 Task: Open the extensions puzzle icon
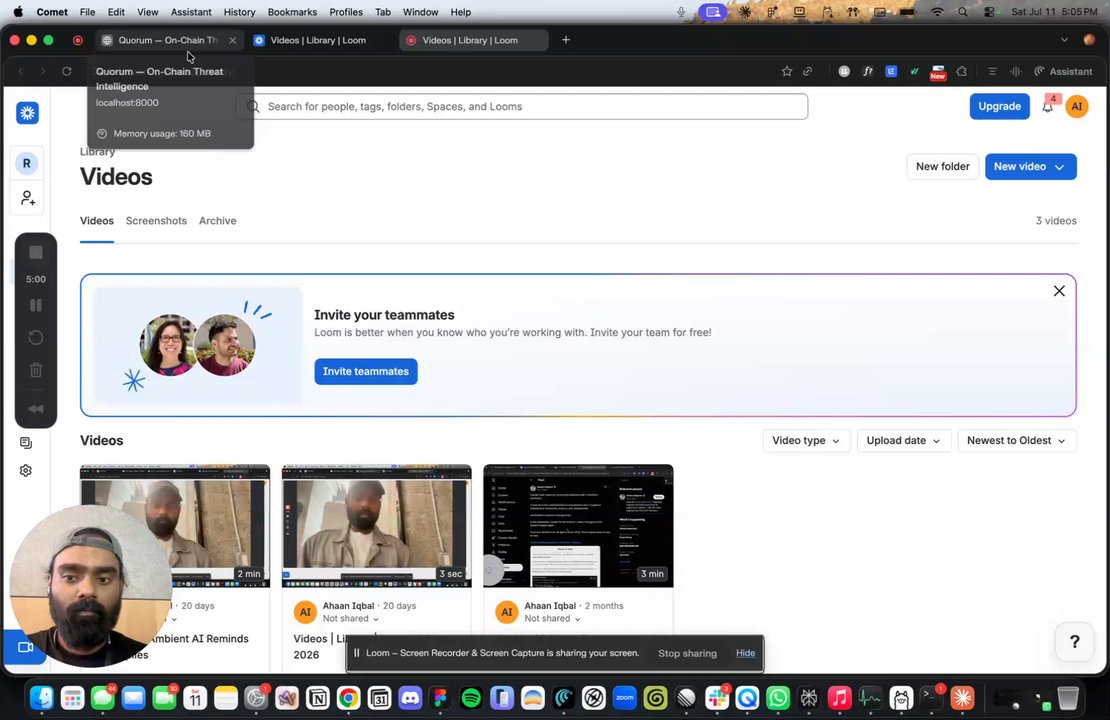[x=961, y=72]
